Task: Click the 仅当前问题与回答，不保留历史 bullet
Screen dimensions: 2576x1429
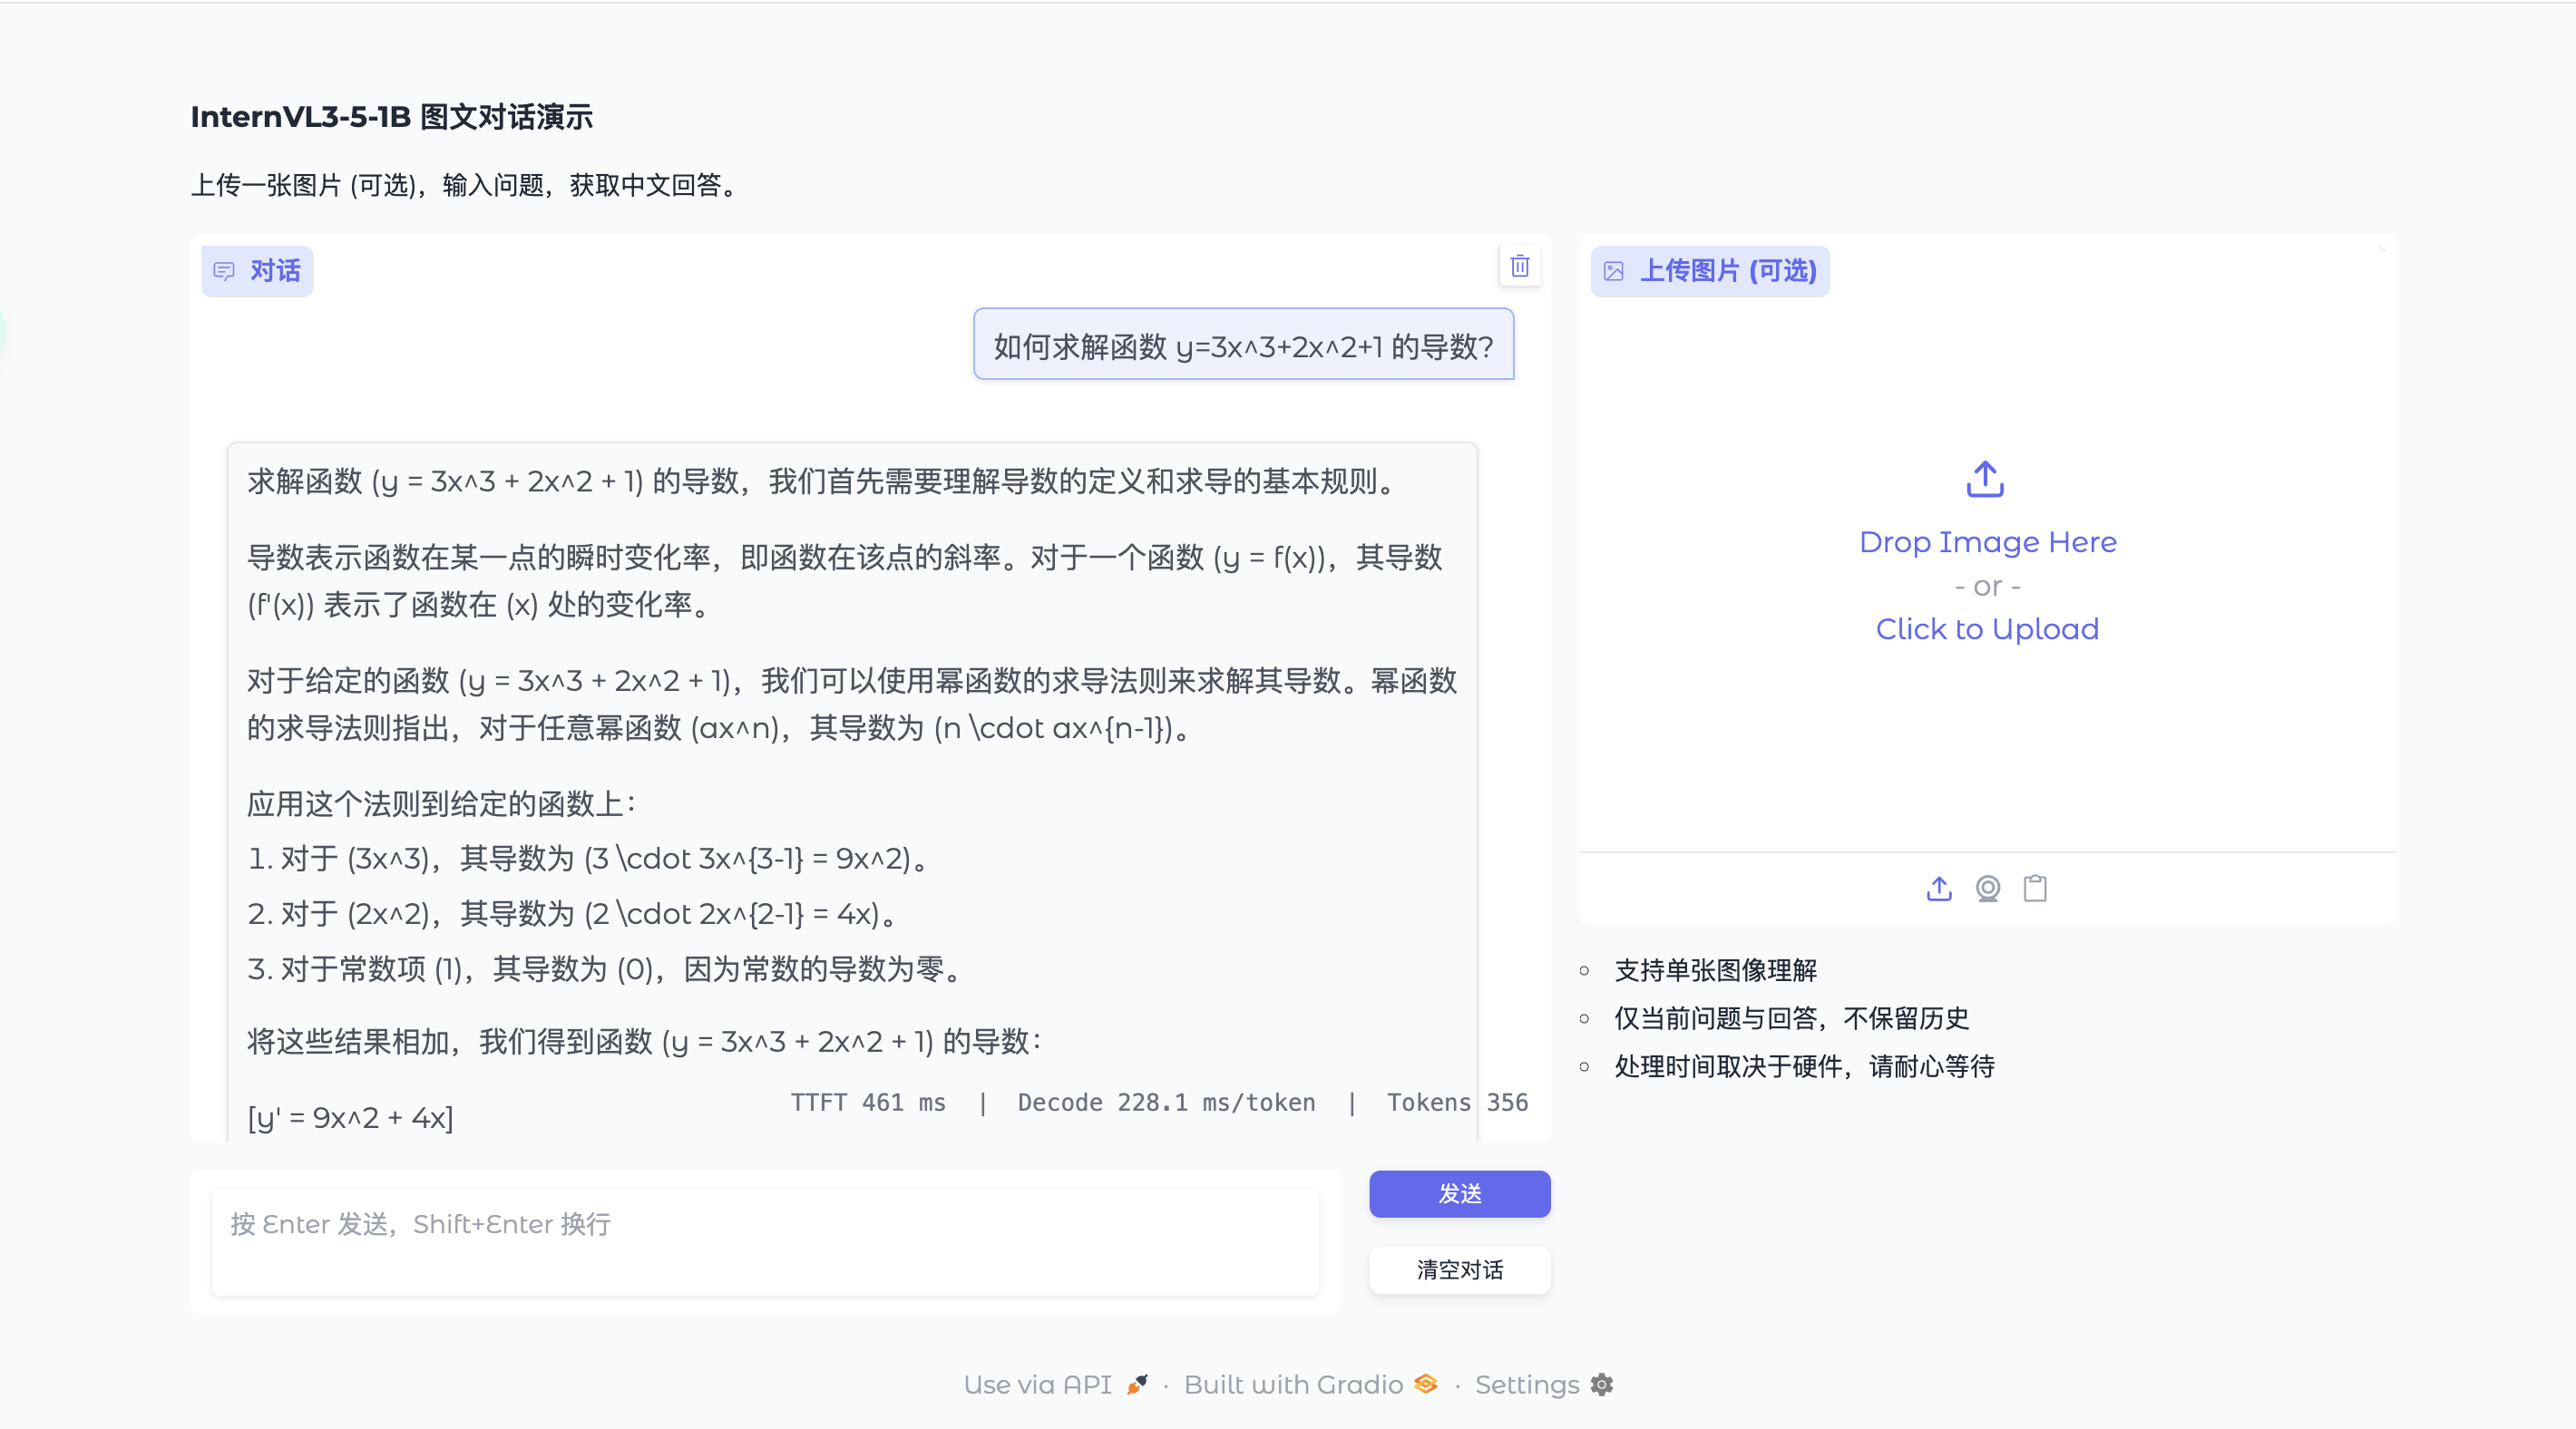Action: (1791, 1018)
